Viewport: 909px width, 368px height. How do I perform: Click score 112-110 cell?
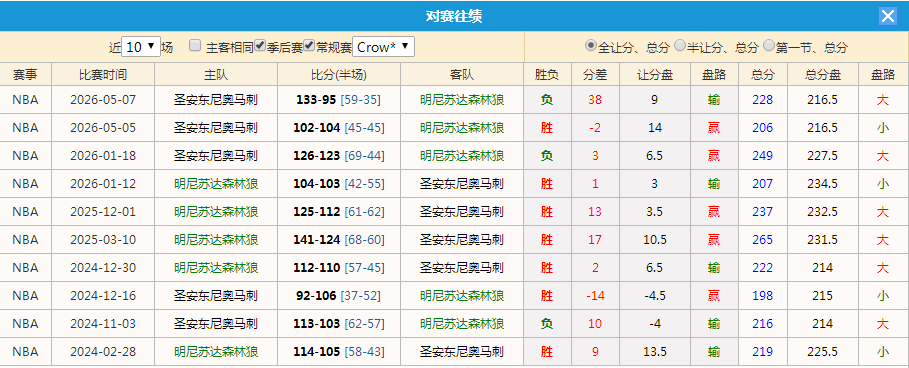click(x=318, y=268)
